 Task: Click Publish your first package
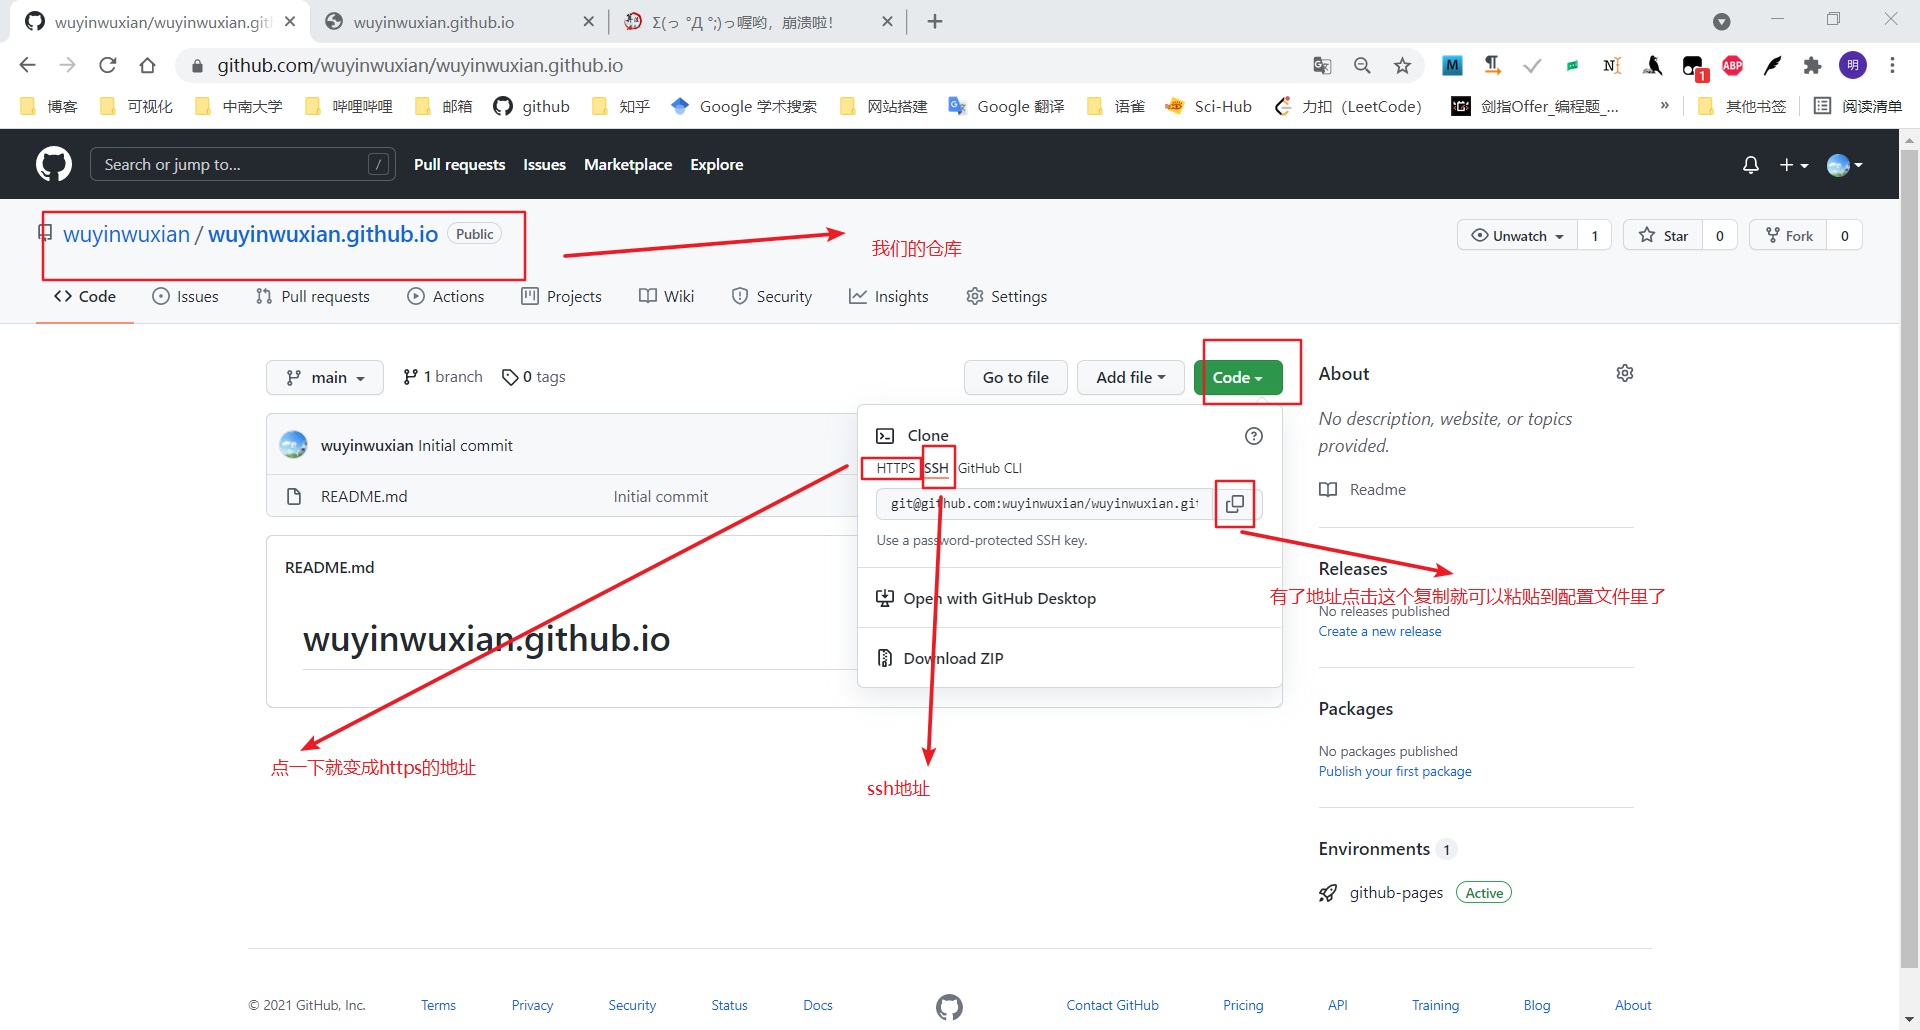1395,771
